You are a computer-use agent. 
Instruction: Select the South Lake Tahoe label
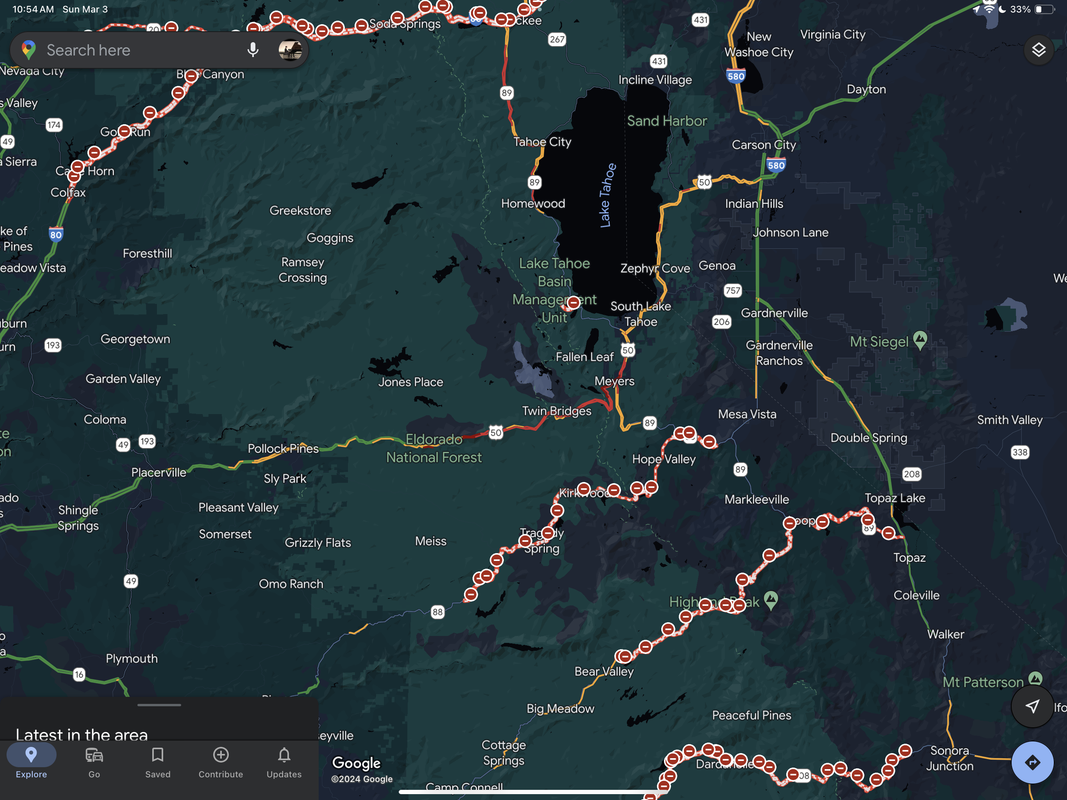[x=640, y=314]
